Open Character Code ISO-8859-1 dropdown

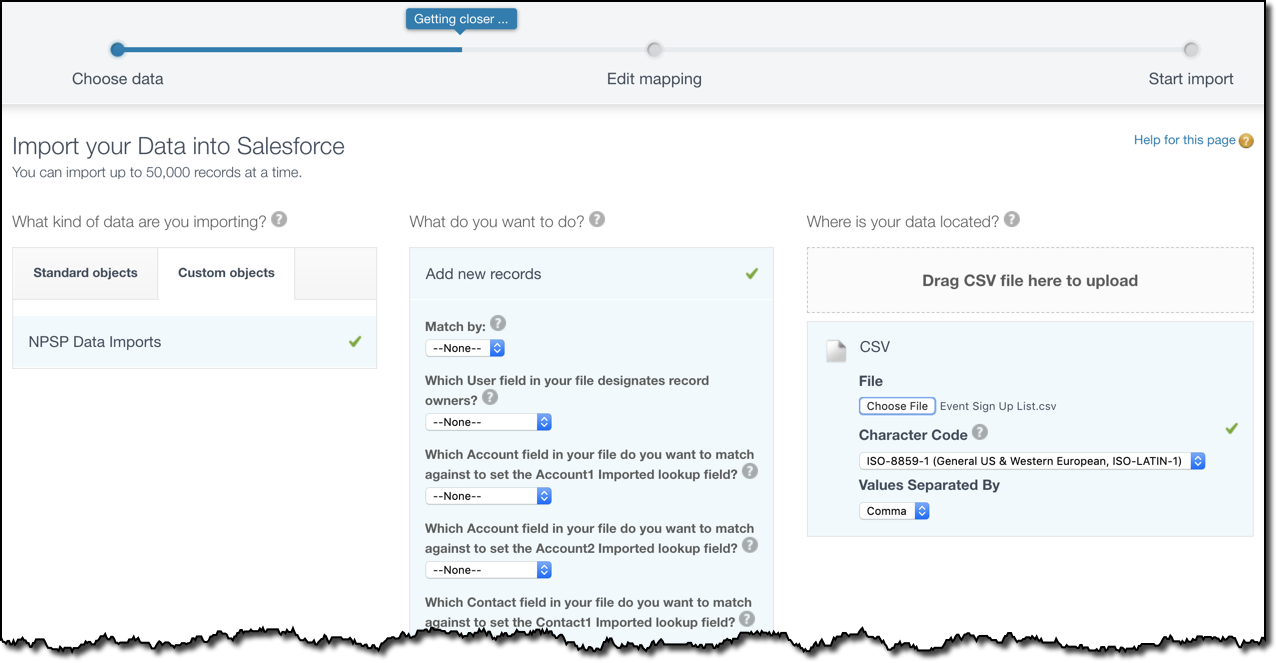(x=1032, y=461)
